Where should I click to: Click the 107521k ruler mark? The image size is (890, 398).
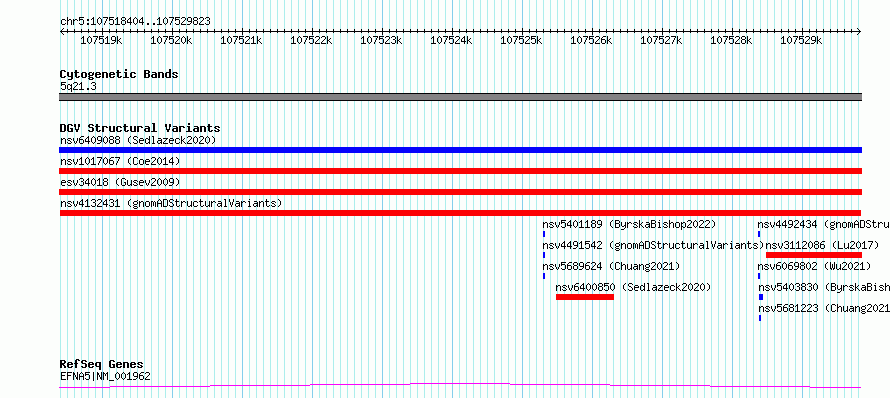241,40
